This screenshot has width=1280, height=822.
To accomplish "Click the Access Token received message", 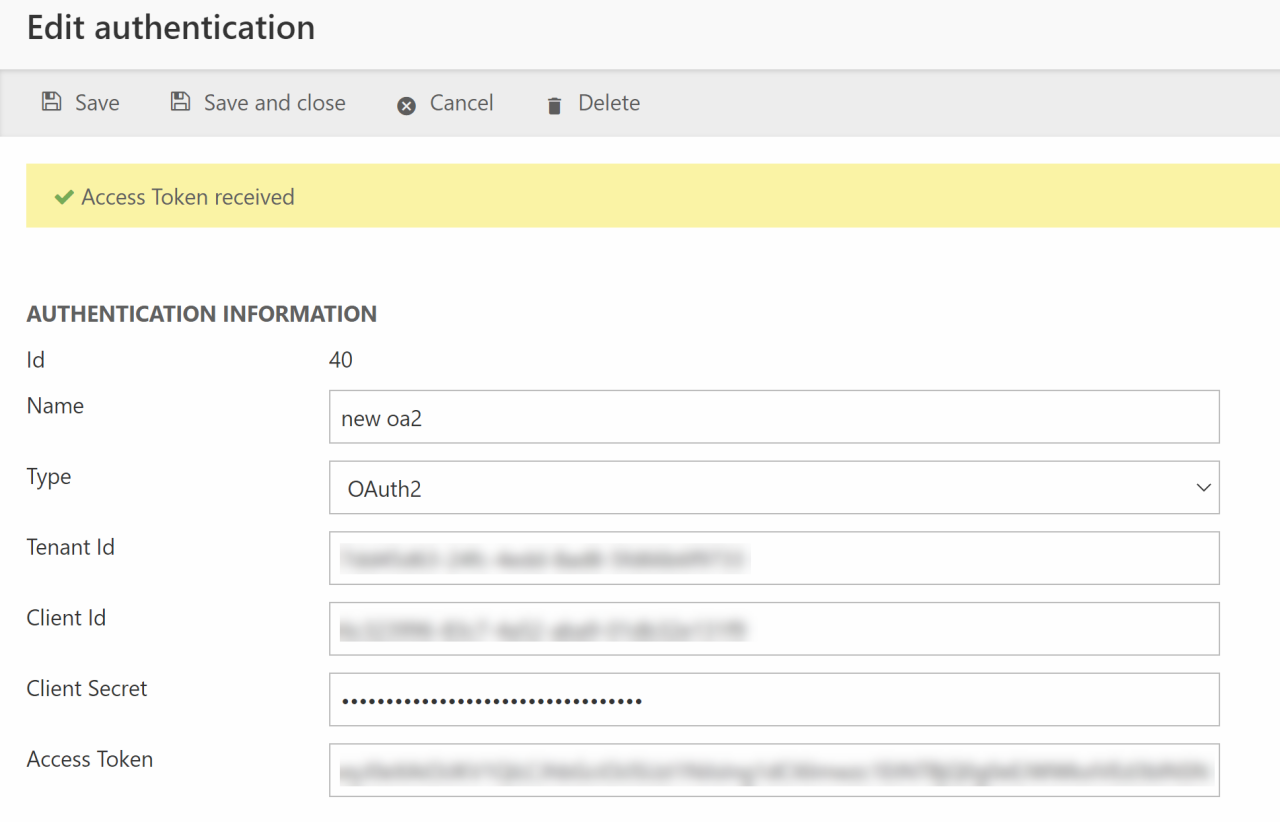I will (188, 197).
